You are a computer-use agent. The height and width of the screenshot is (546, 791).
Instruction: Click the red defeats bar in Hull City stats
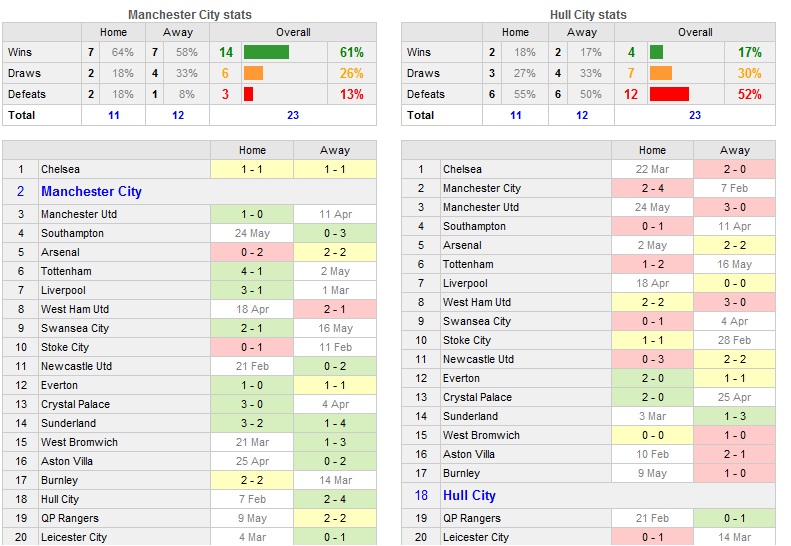669,94
